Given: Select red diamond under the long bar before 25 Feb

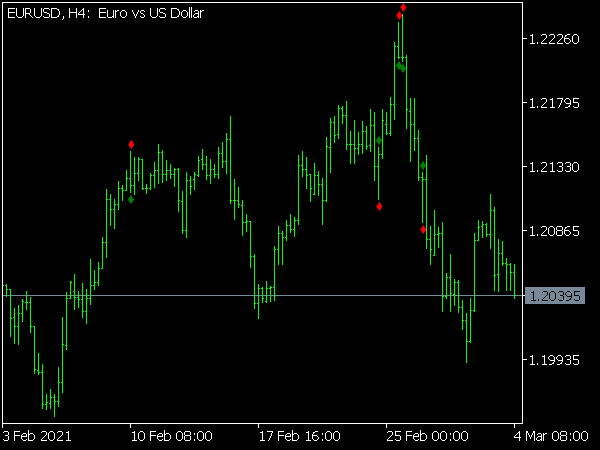Looking at the screenshot, I should (379, 207).
